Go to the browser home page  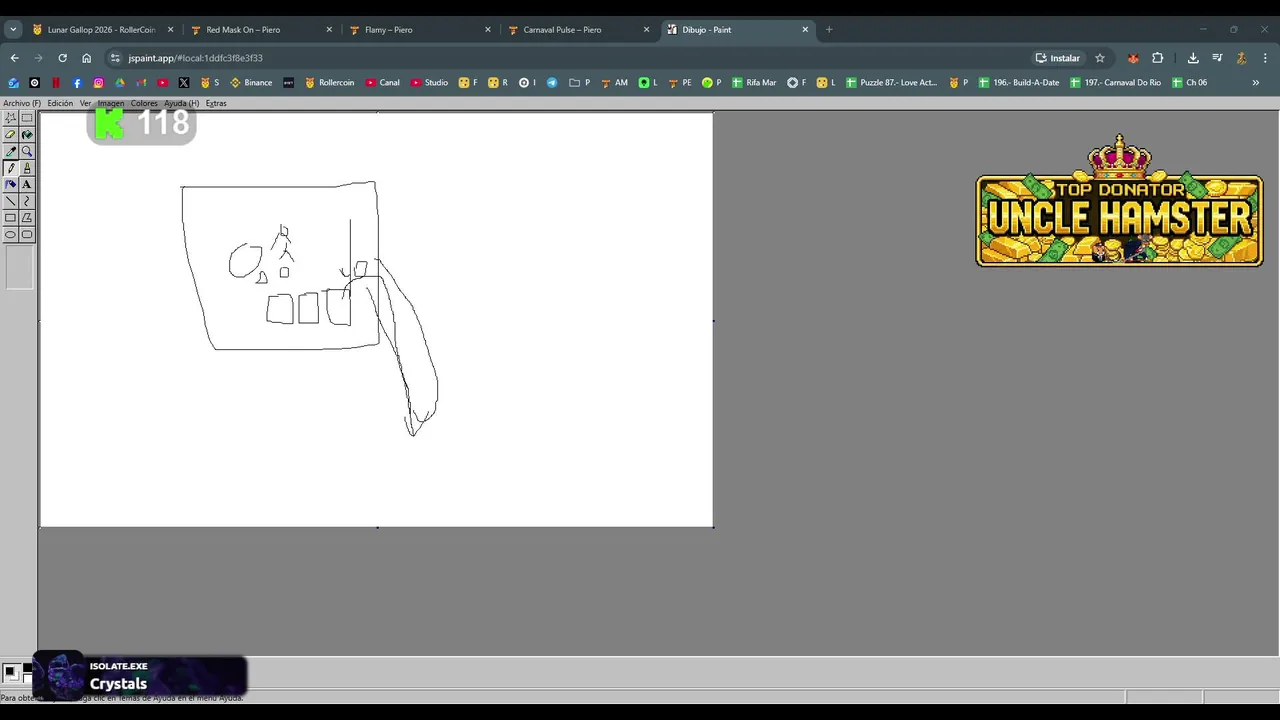86,58
